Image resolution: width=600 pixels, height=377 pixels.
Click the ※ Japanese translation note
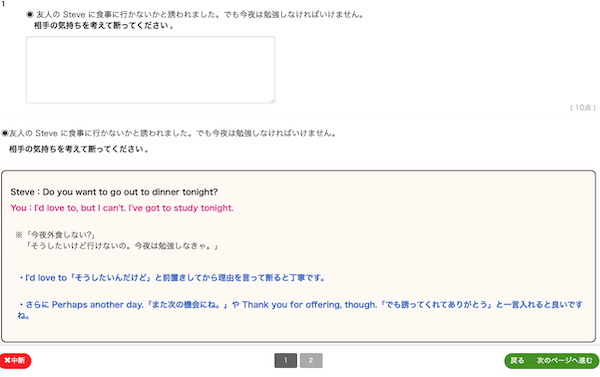117,240
